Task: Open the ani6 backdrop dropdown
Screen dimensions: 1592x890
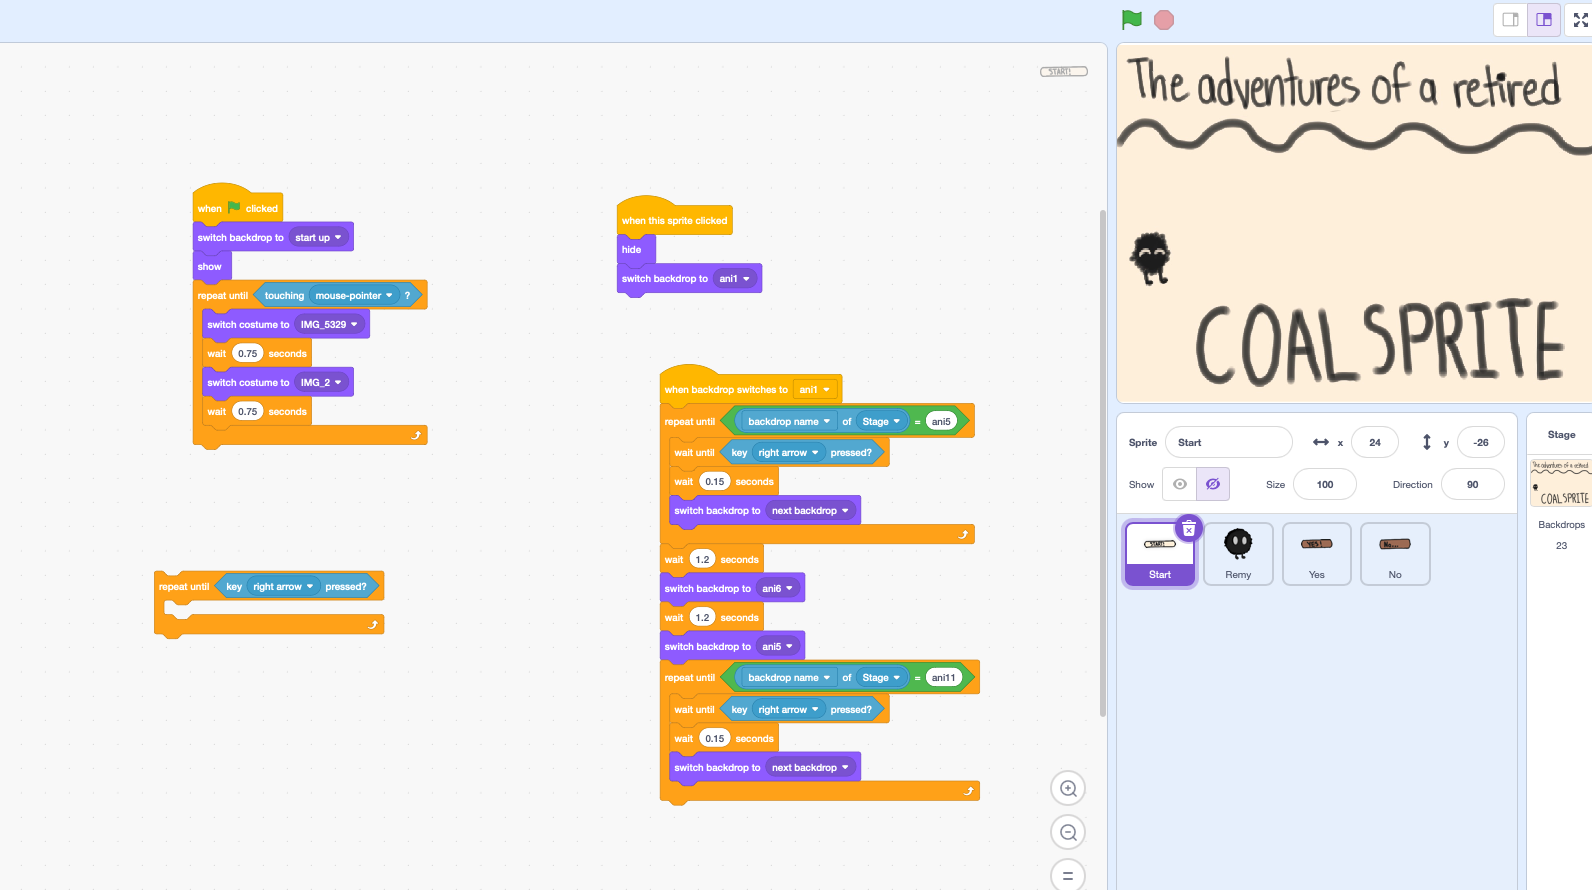Action: [778, 588]
